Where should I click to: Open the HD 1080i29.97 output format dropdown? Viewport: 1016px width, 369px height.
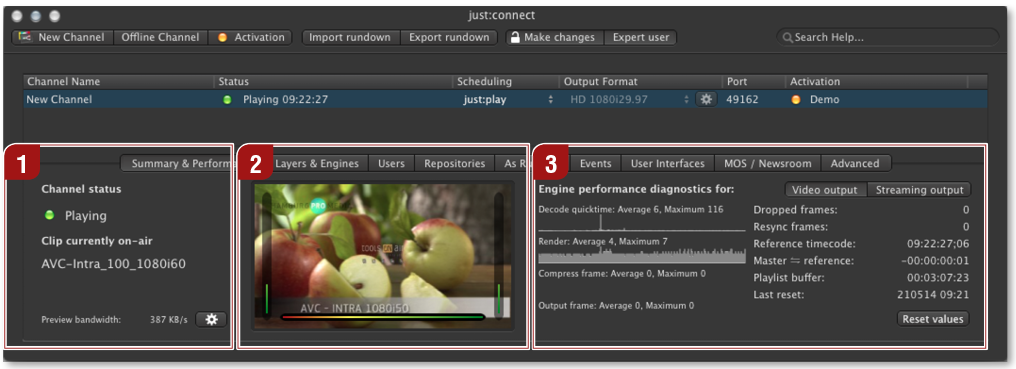(630, 100)
